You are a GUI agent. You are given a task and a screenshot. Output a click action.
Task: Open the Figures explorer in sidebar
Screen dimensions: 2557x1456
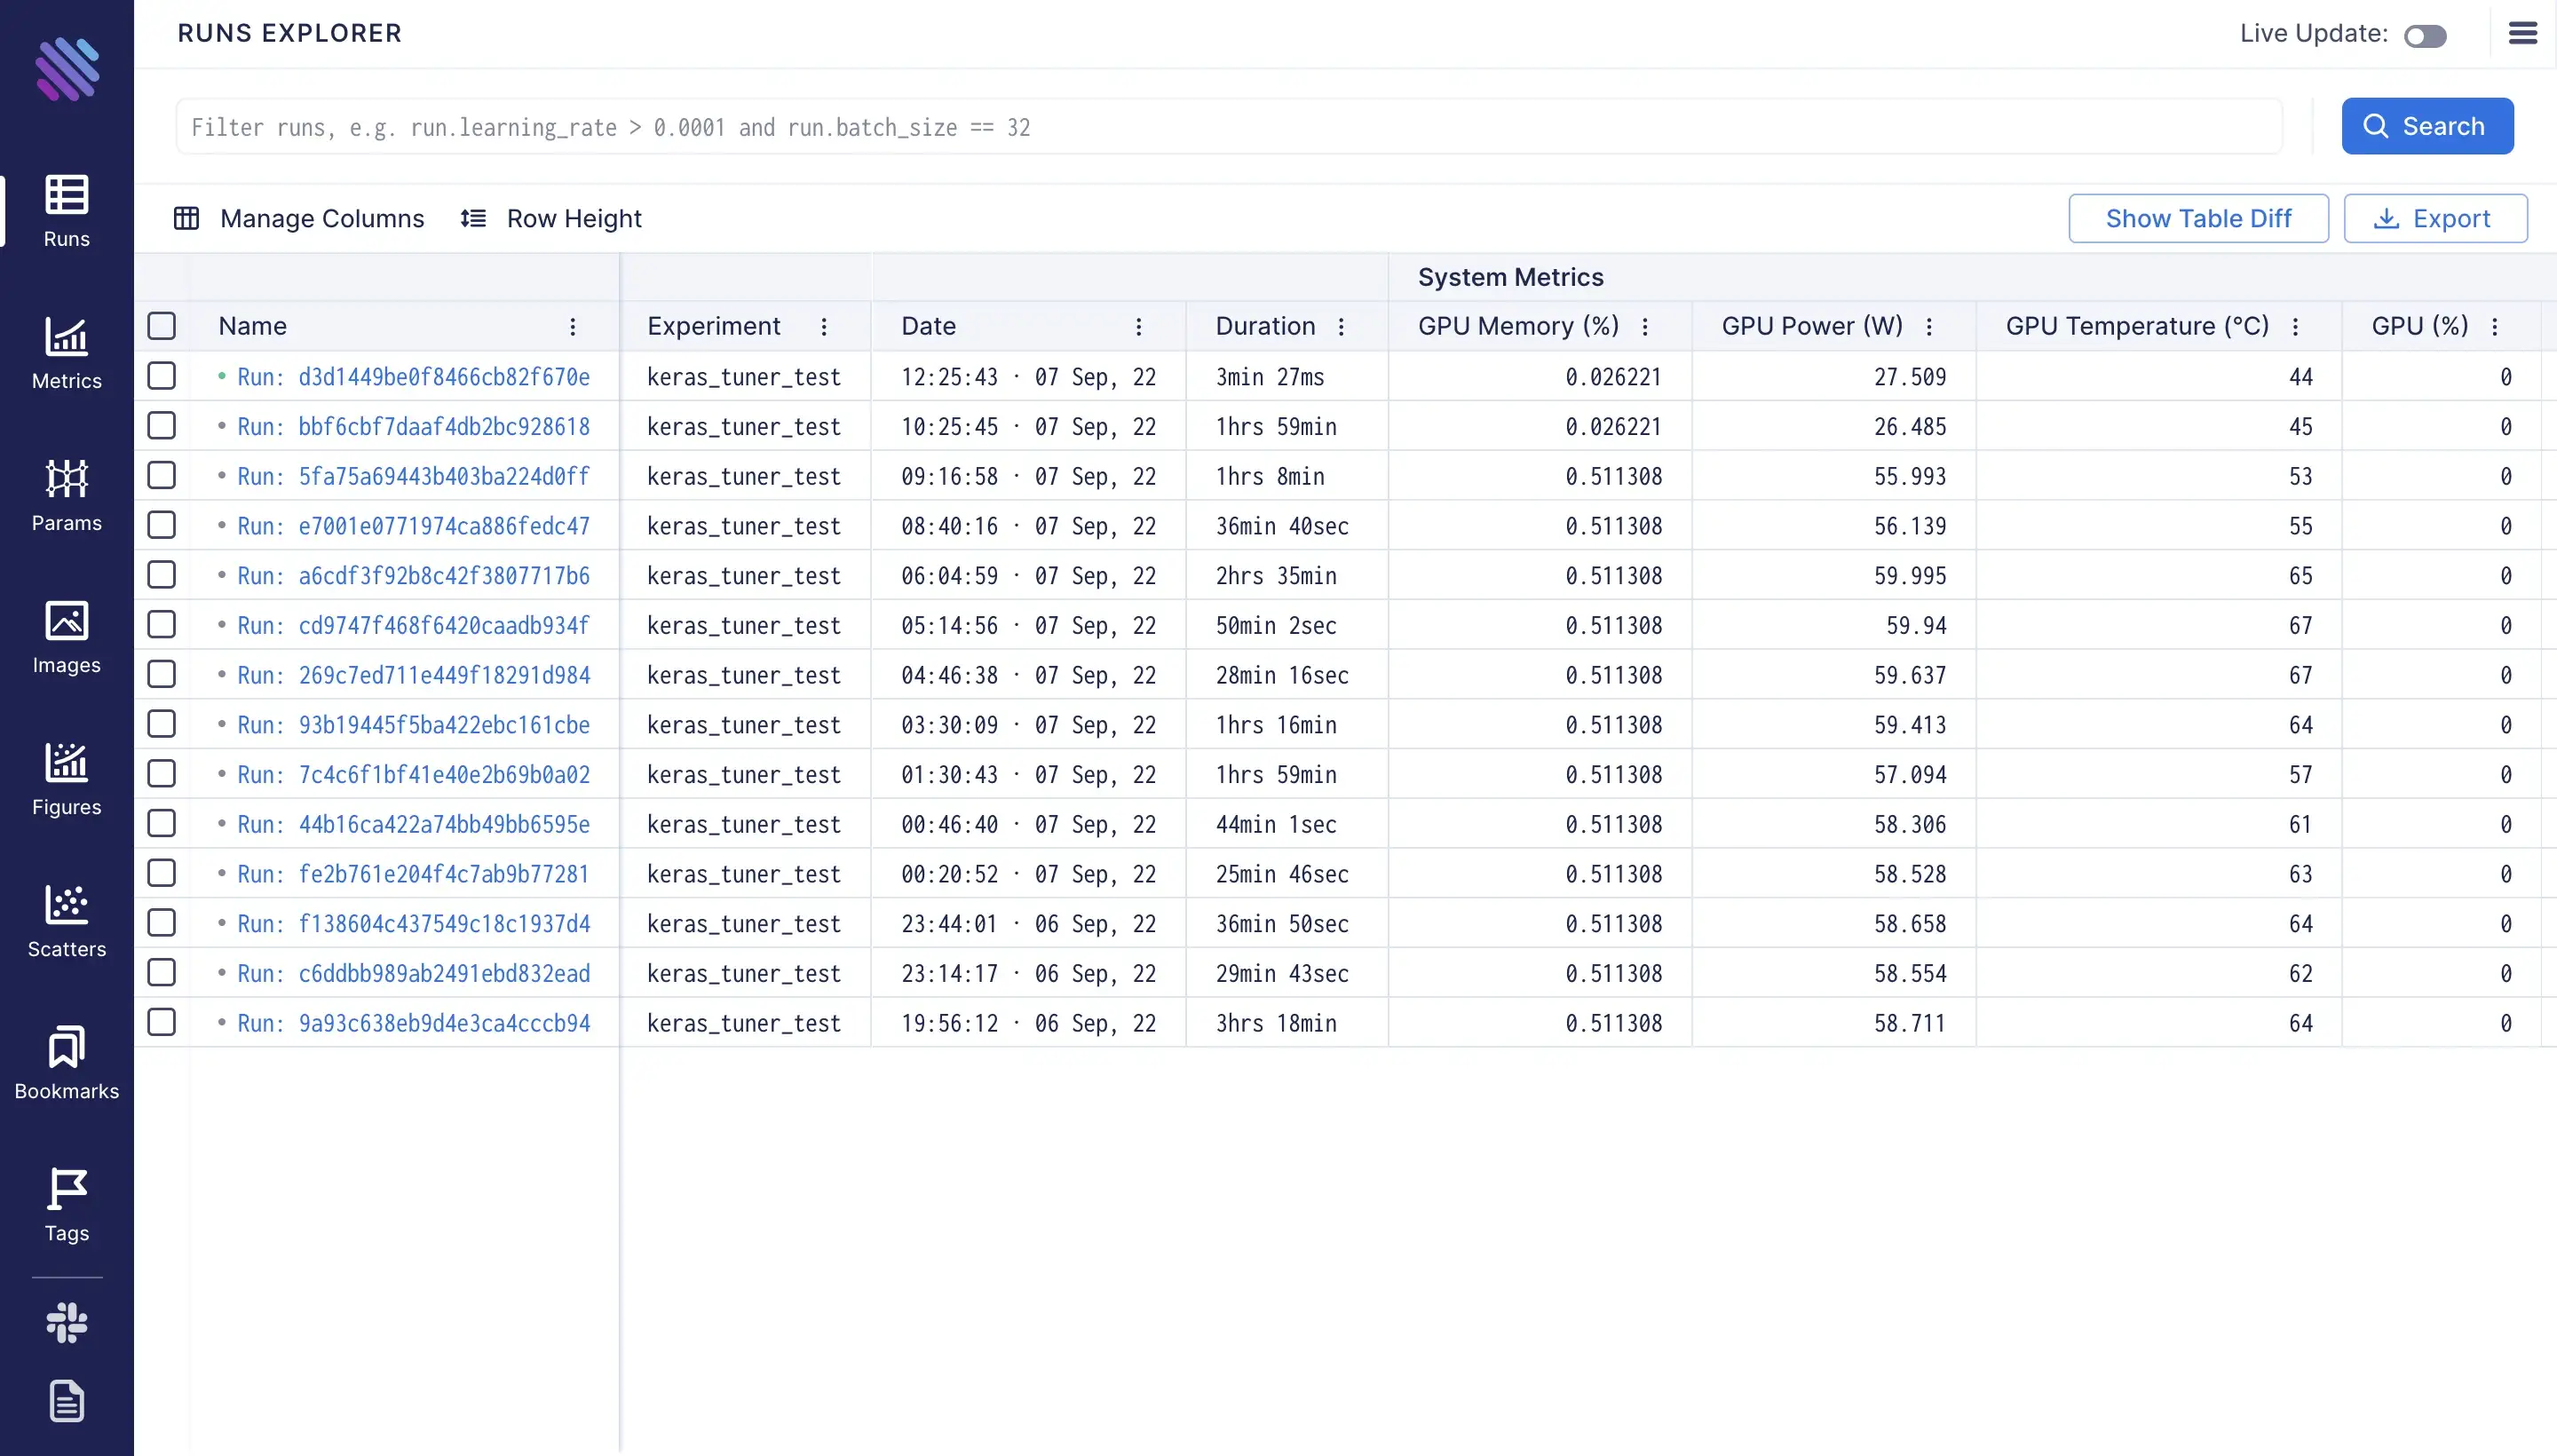[x=67, y=779]
